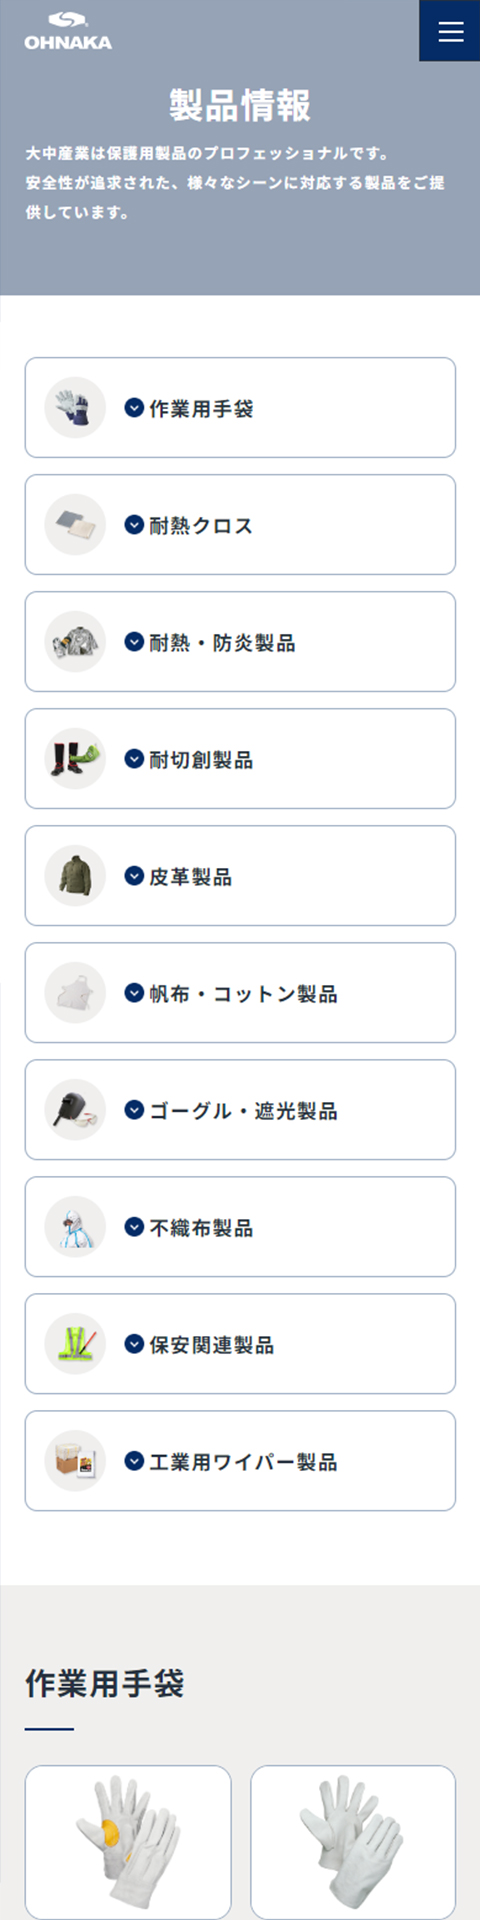This screenshot has height=1920, width=480.
Task: Open the hamburger menu
Action: click(x=450, y=31)
